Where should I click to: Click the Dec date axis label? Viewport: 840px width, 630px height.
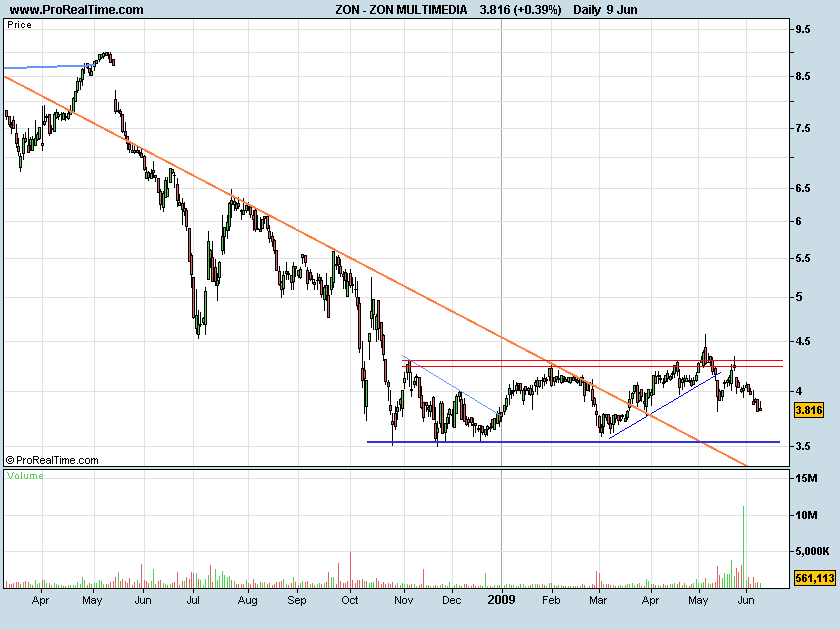(x=452, y=601)
